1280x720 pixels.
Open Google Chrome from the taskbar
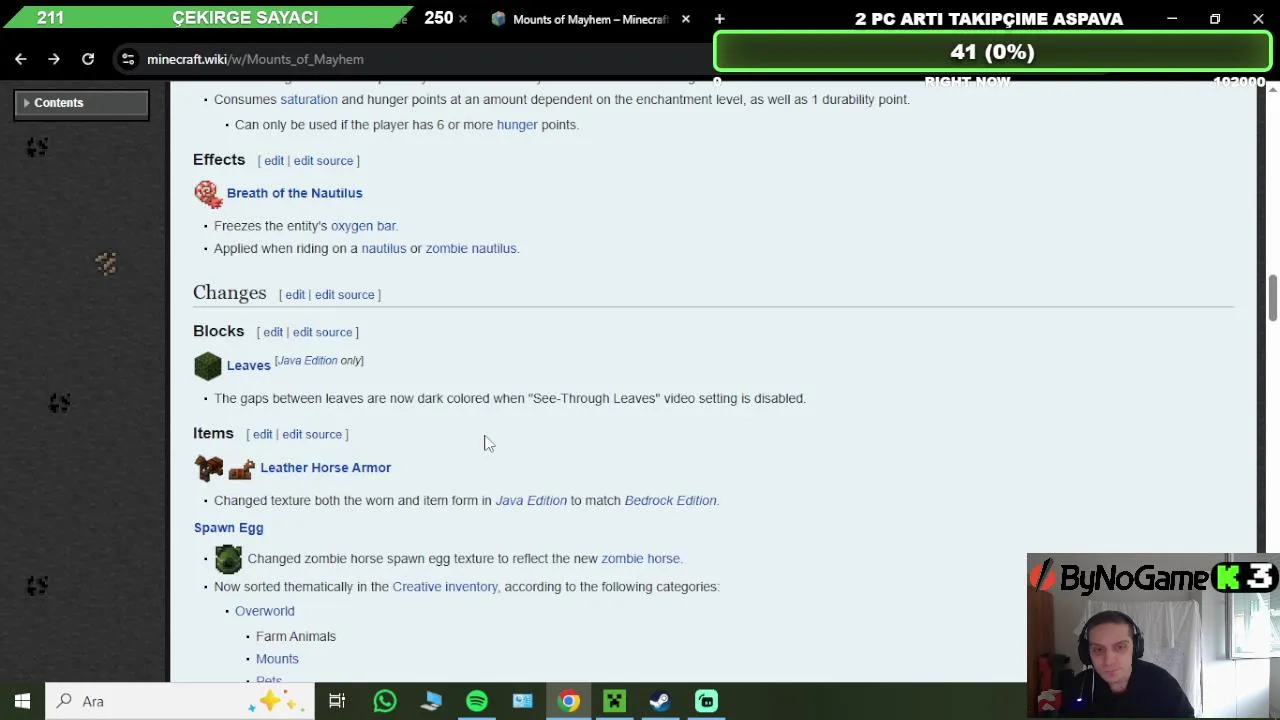pyautogui.click(x=569, y=701)
